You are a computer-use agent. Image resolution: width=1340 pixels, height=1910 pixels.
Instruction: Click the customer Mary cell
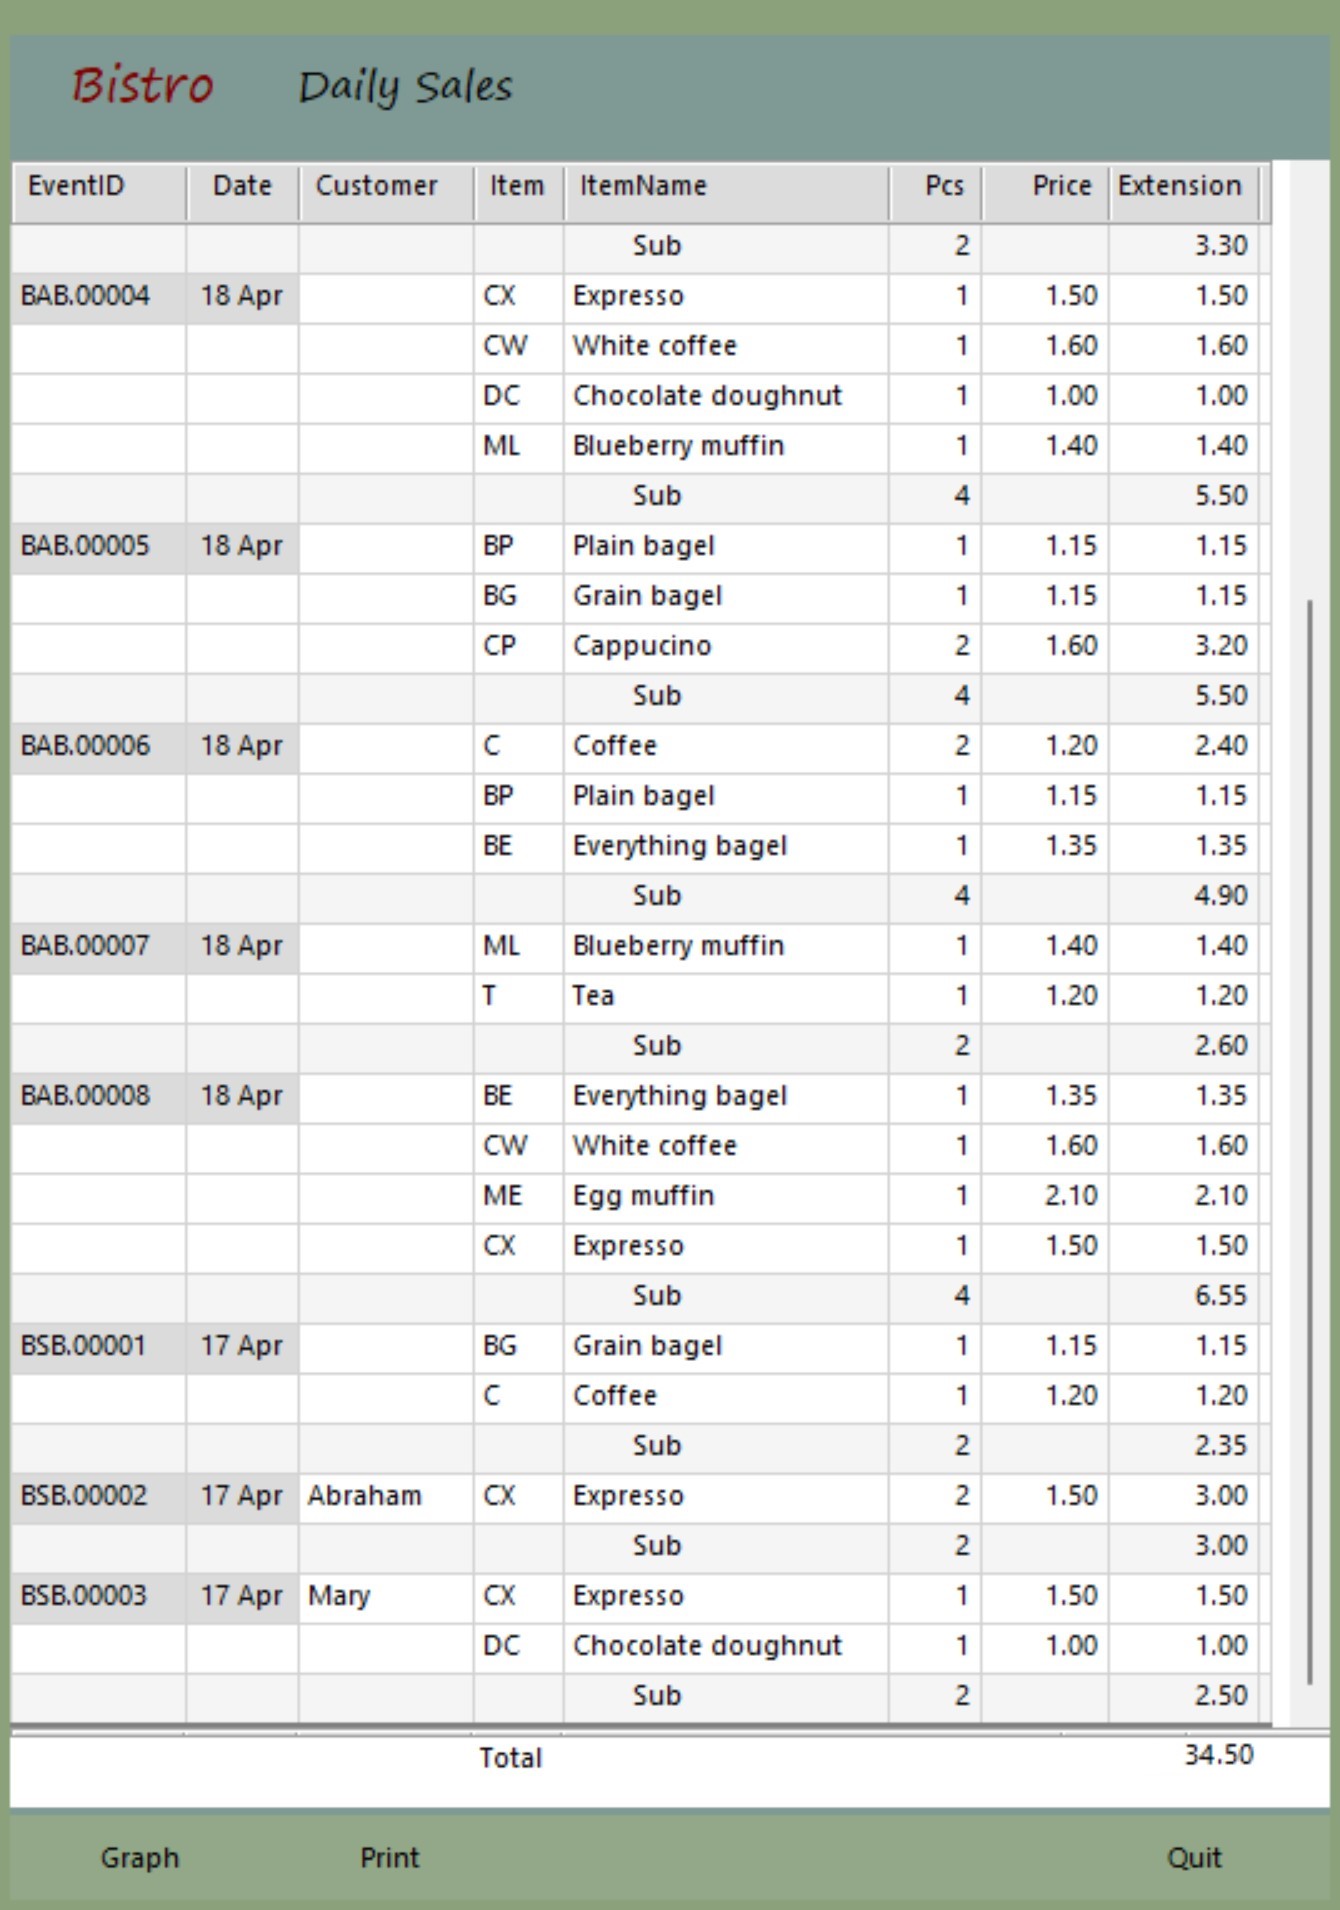339,1596
